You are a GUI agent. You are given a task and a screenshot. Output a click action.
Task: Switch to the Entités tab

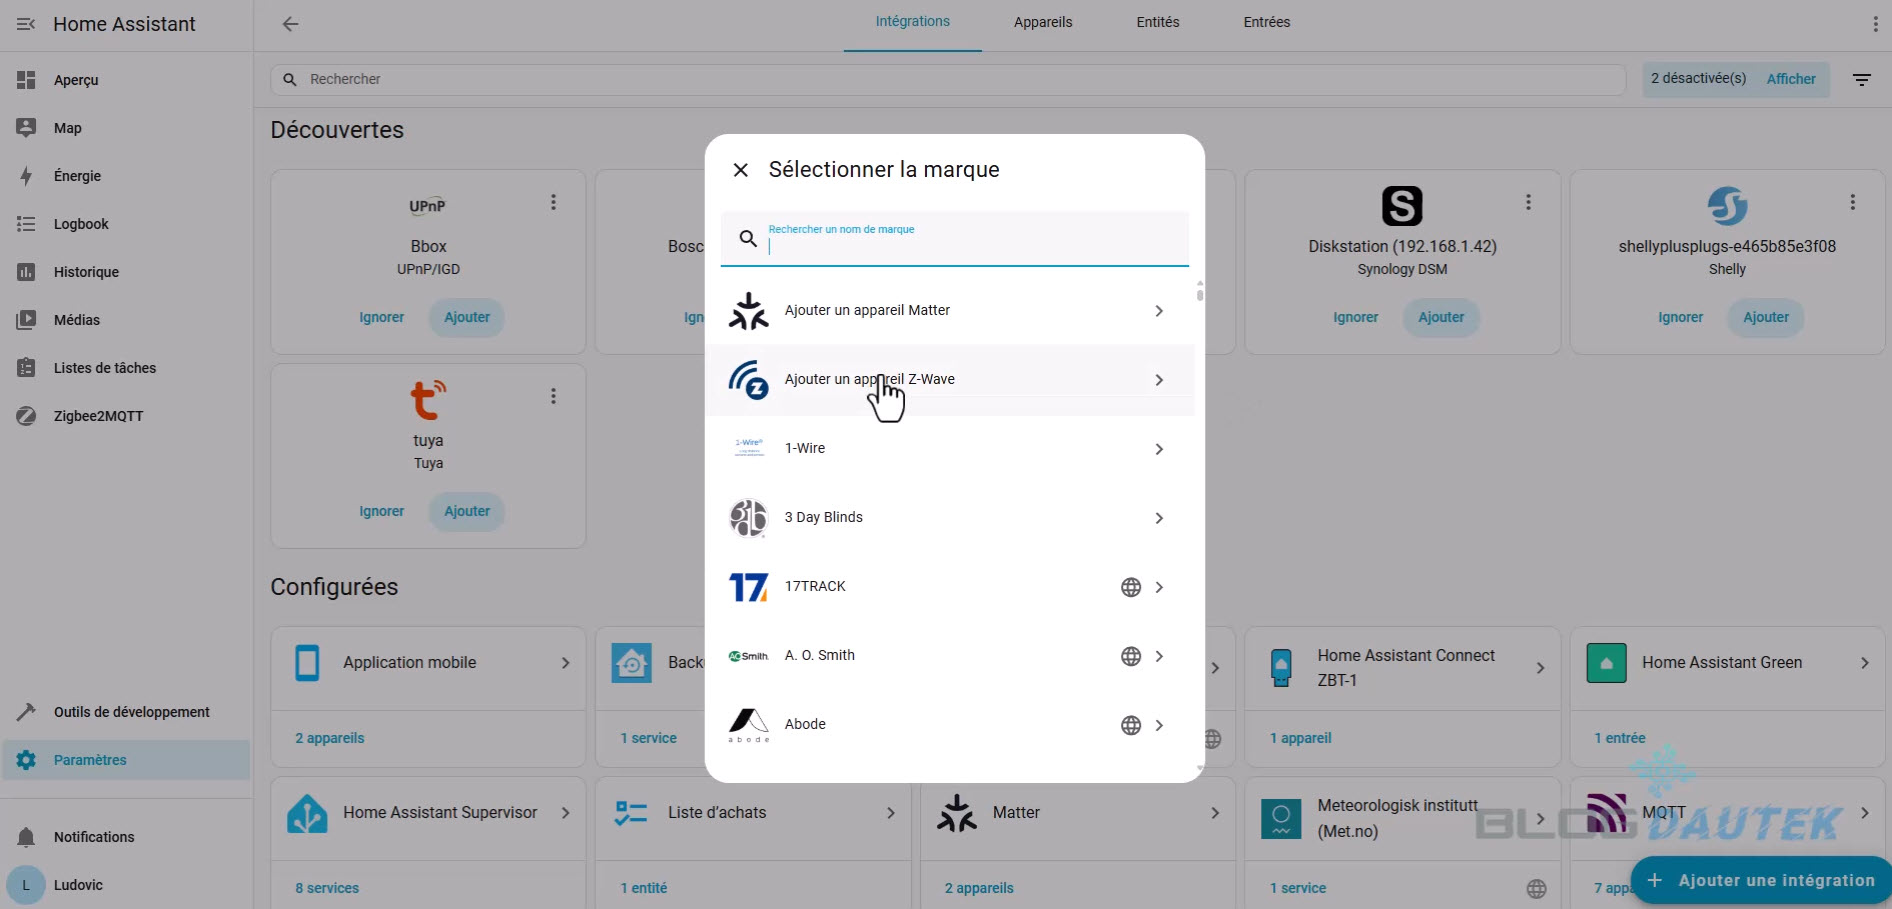(1157, 22)
